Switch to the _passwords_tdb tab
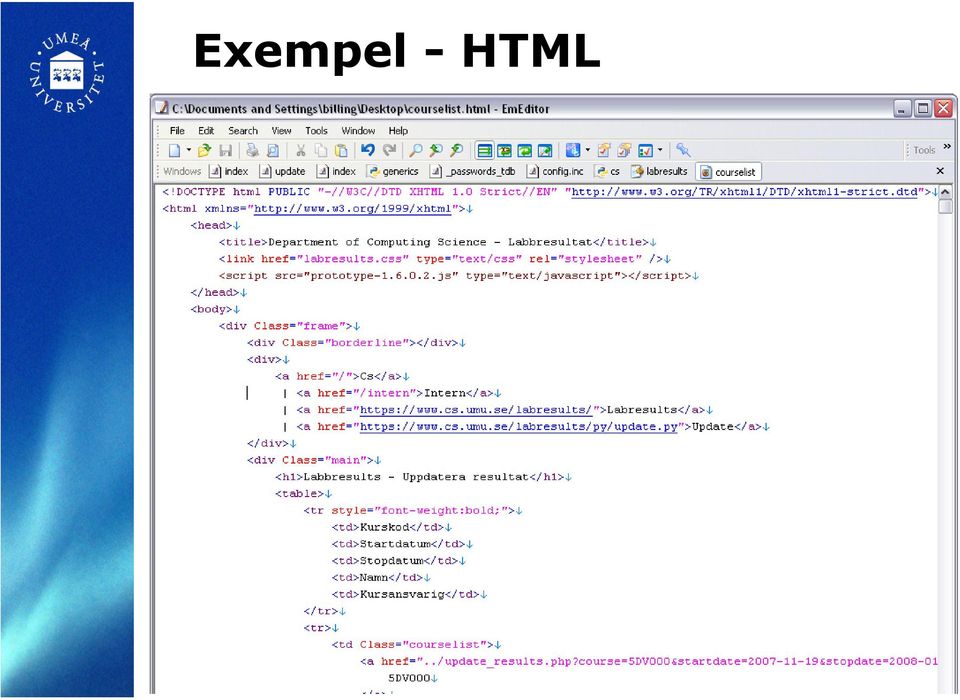This screenshot has height=700, width=960. tap(473, 171)
